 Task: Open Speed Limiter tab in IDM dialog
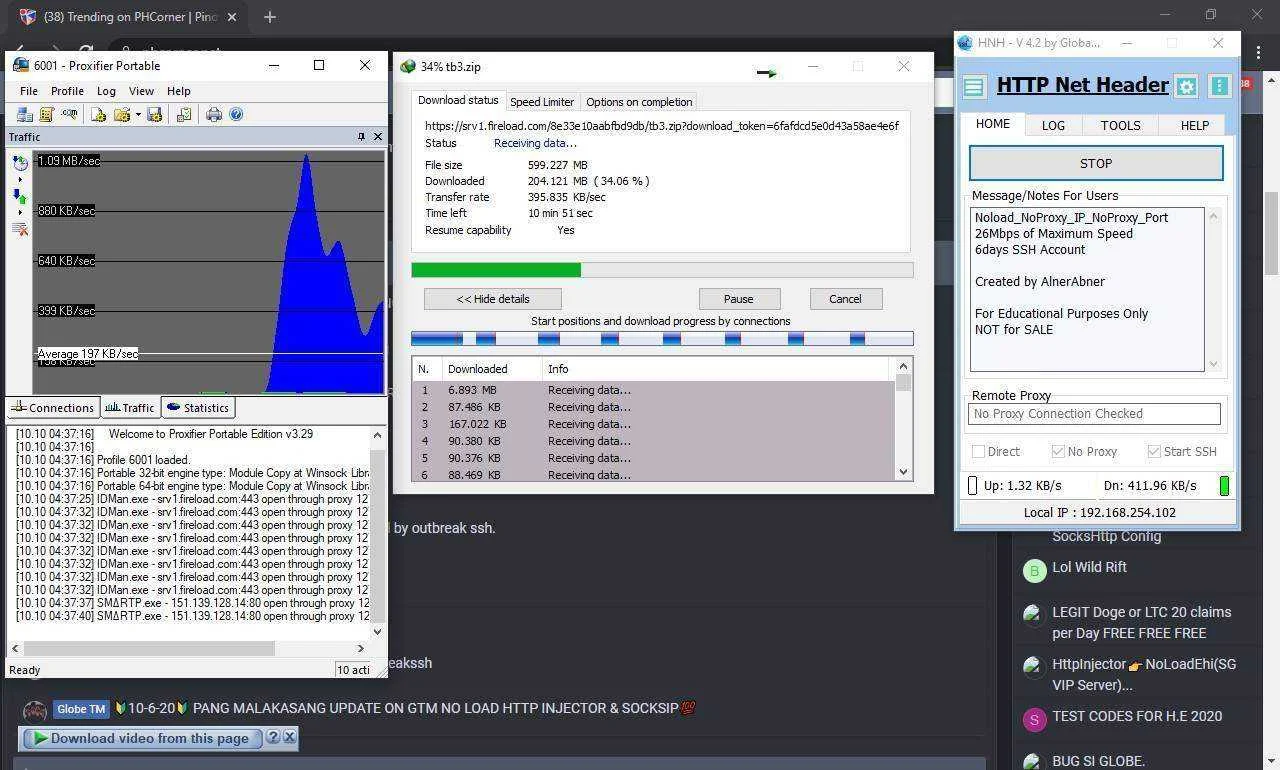point(542,102)
